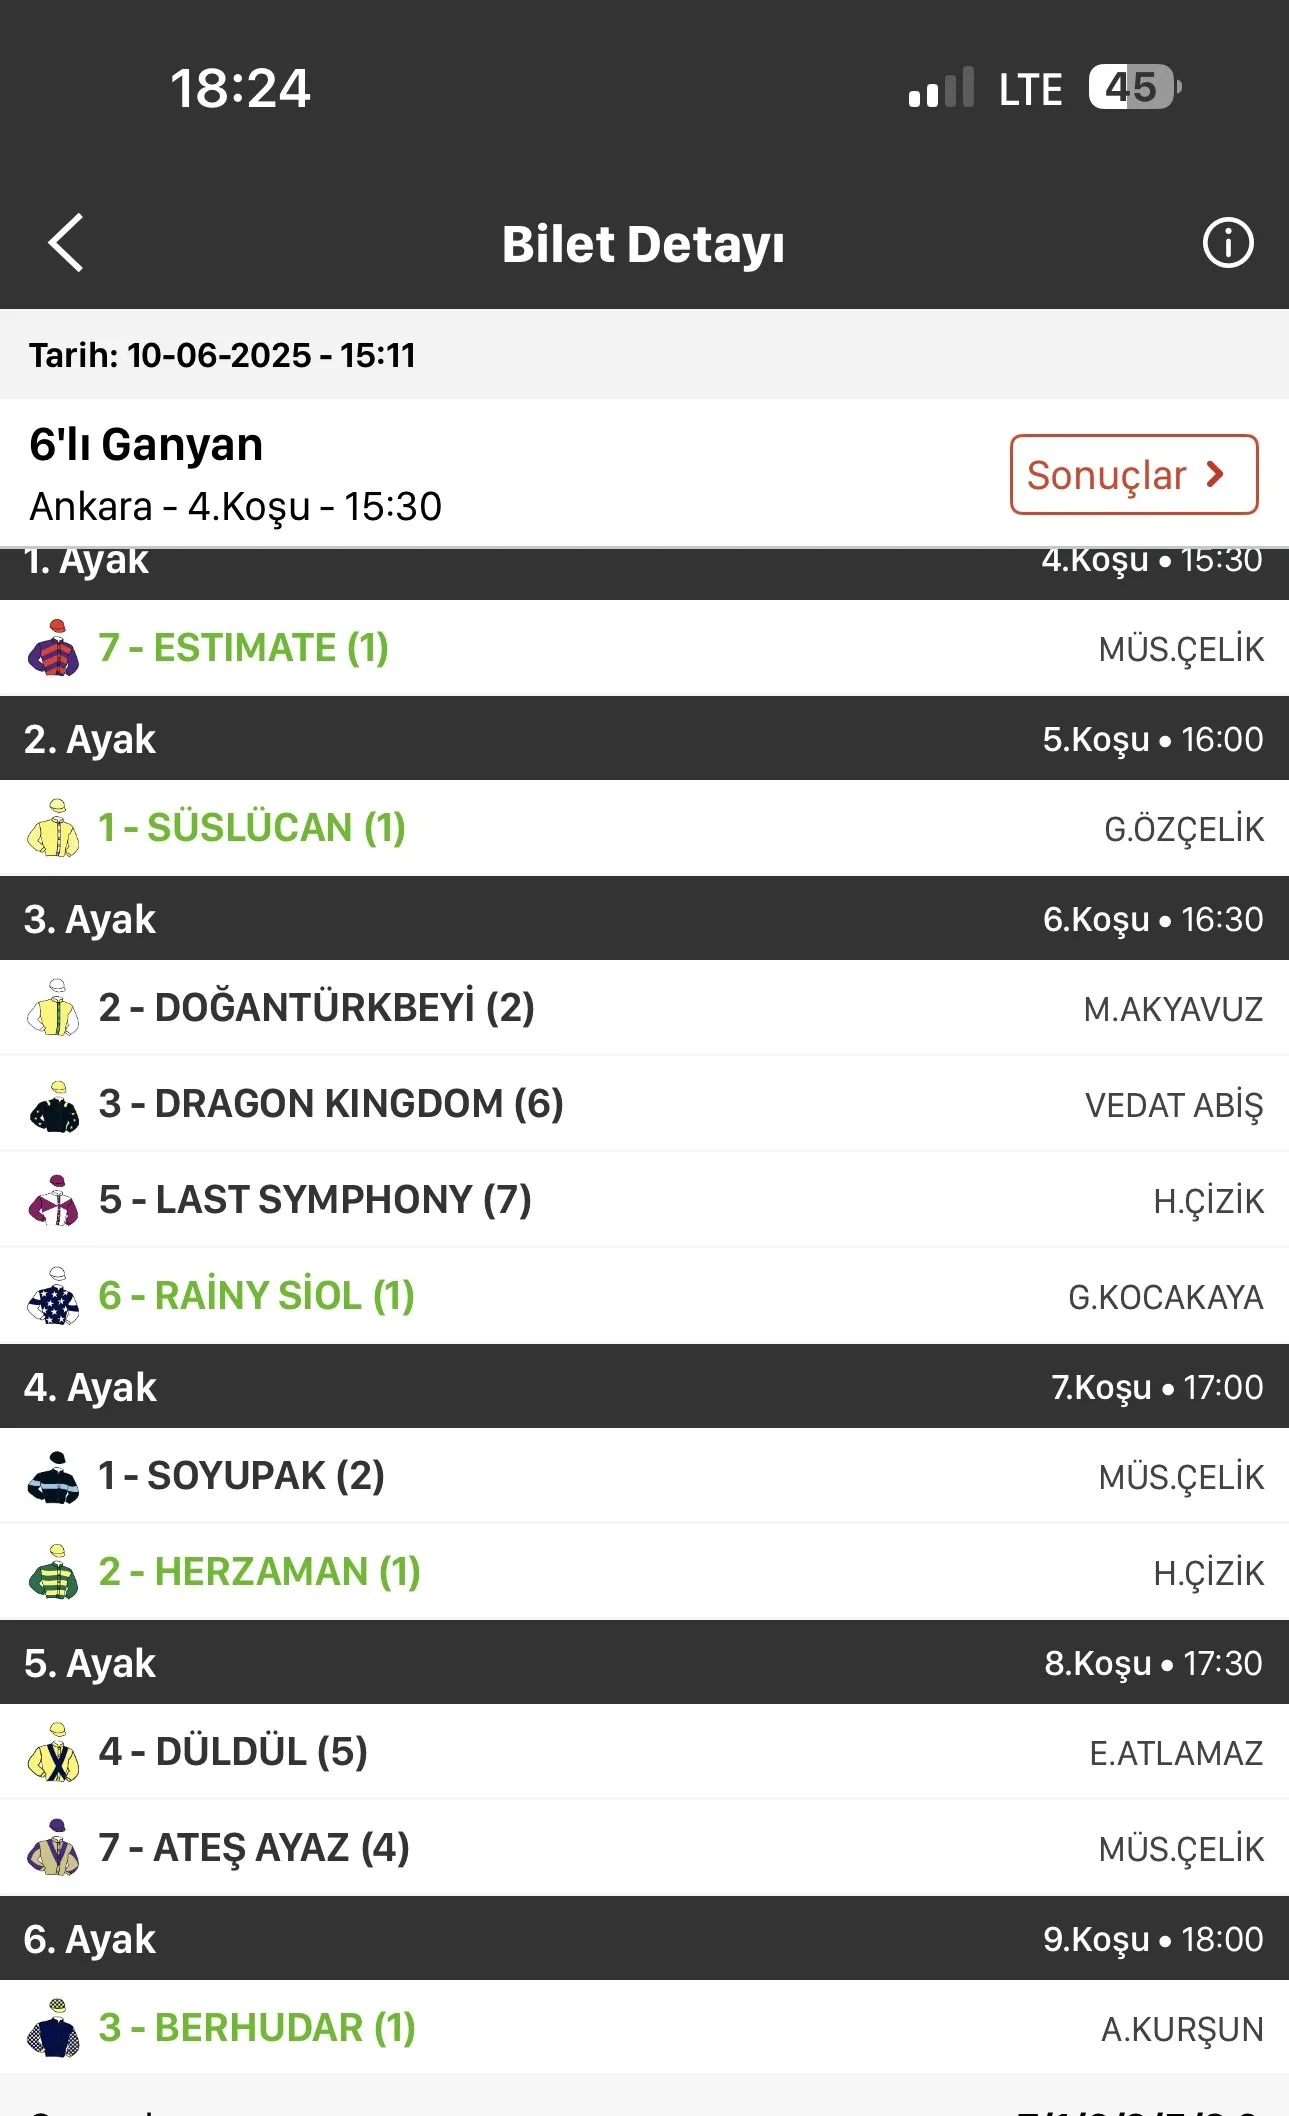Tap the silk icon beside LAST SYMPHONY
Image resolution: width=1289 pixels, height=2116 pixels.
click(54, 1200)
